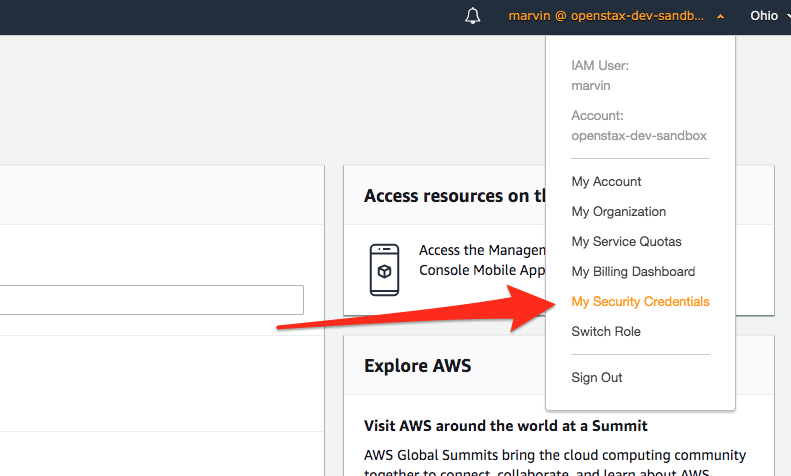Choose My Security Credentials
This screenshot has width=791, height=476.
click(640, 301)
